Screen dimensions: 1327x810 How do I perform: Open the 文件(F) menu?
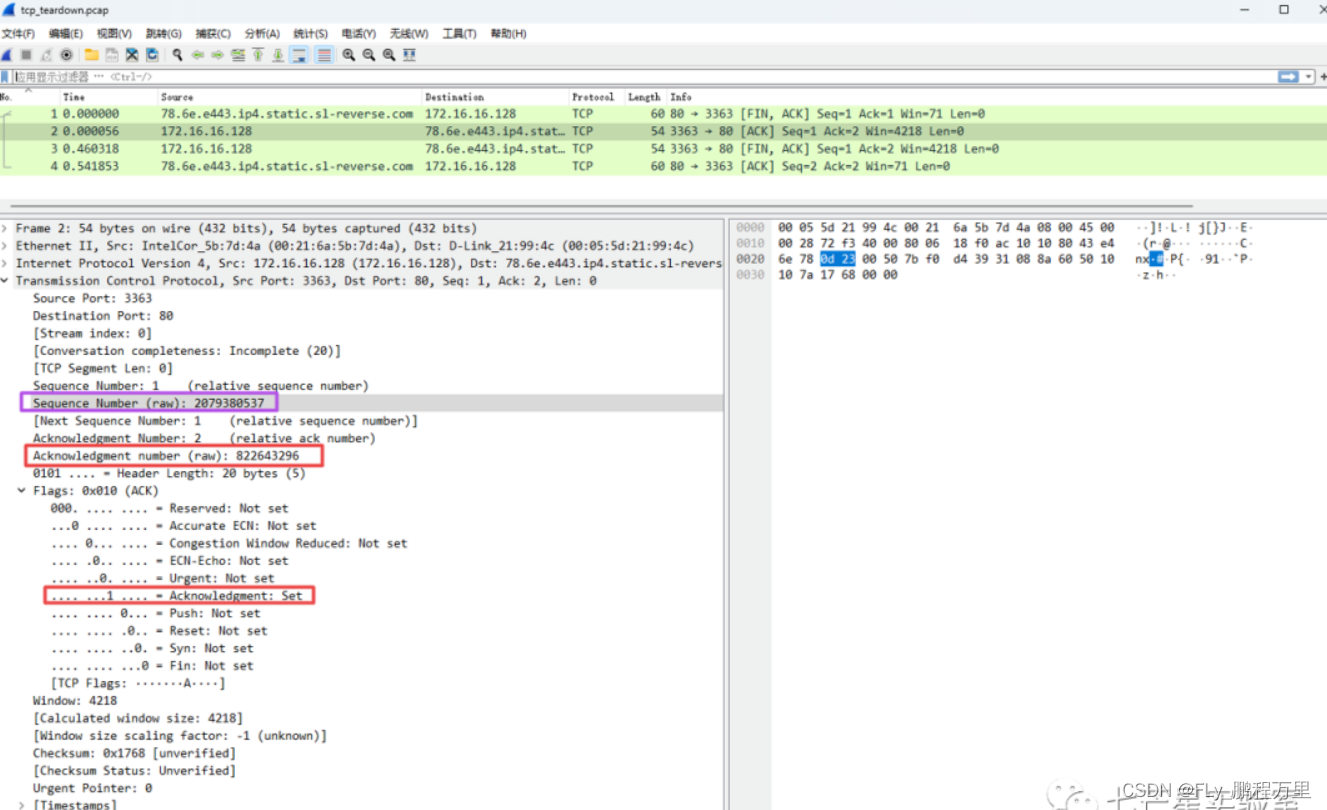[x=18, y=34]
